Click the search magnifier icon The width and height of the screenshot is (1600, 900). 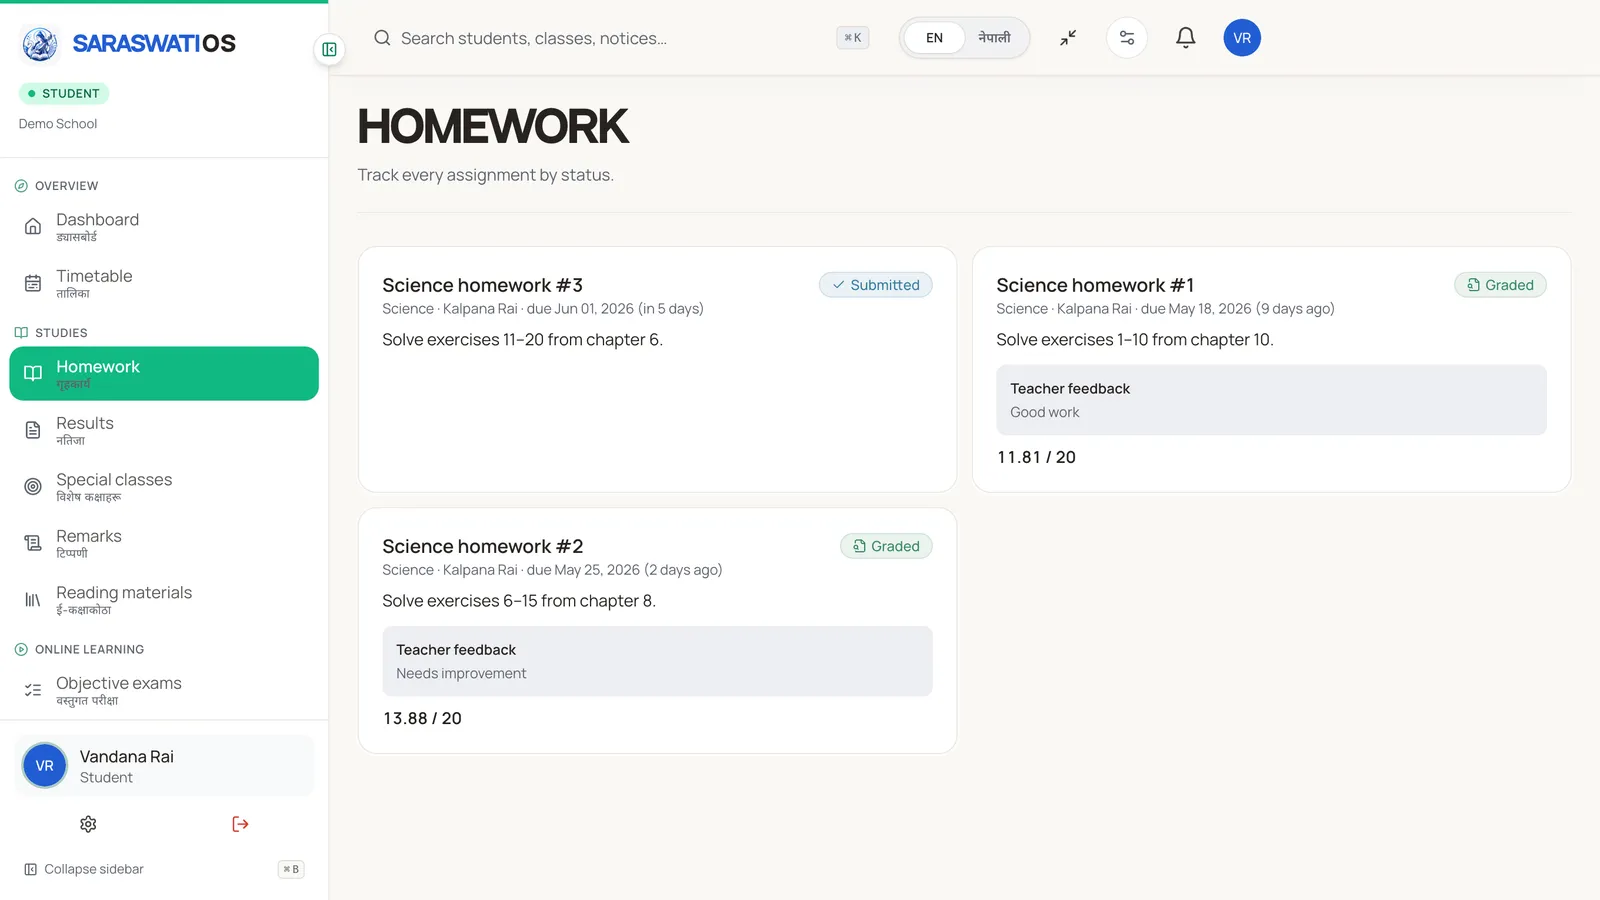(382, 38)
